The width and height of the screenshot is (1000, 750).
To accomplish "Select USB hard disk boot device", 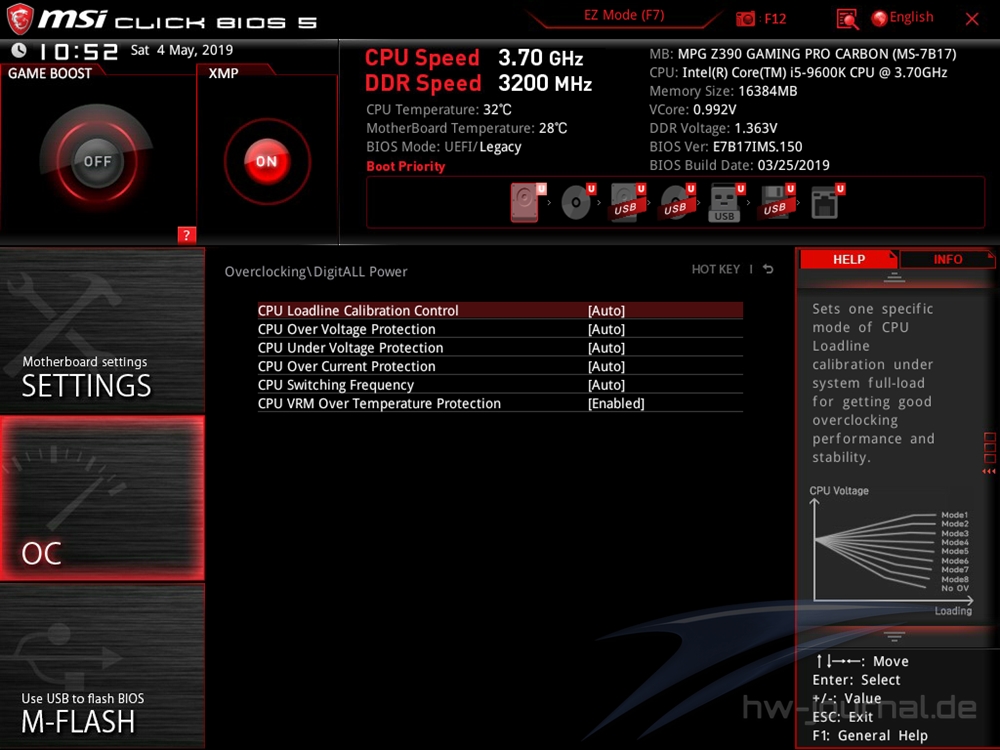I will coord(627,203).
